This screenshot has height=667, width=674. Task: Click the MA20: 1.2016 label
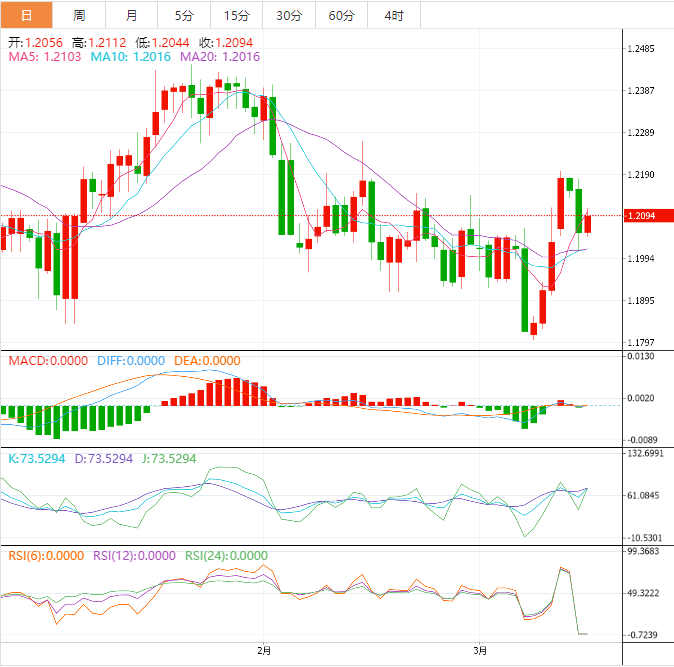pyautogui.click(x=220, y=57)
